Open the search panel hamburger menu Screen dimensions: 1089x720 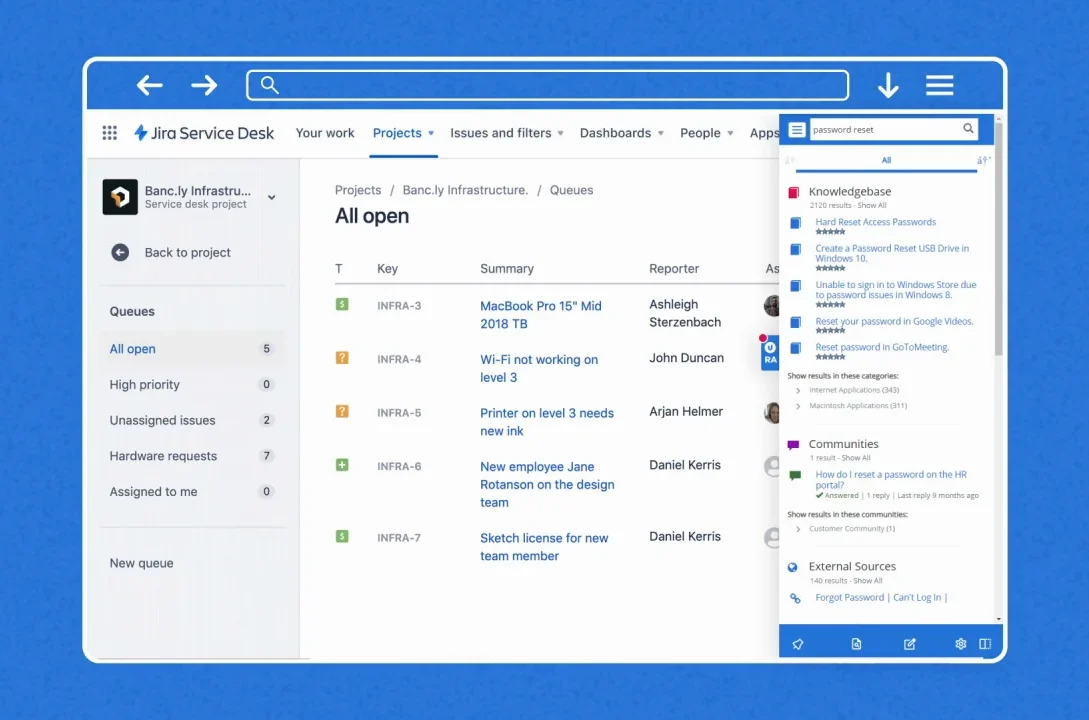click(797, 130)
